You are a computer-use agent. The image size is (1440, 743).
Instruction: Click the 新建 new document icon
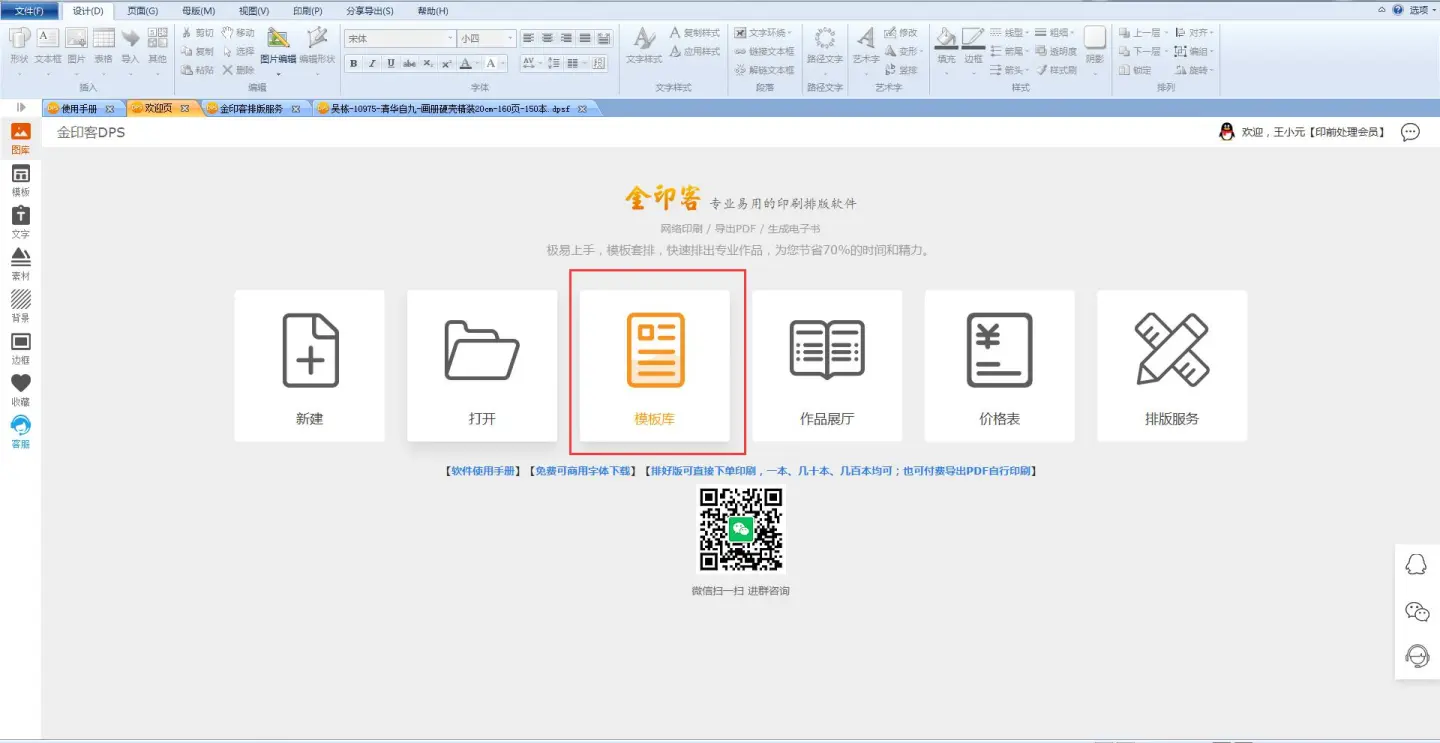(310, 351)
